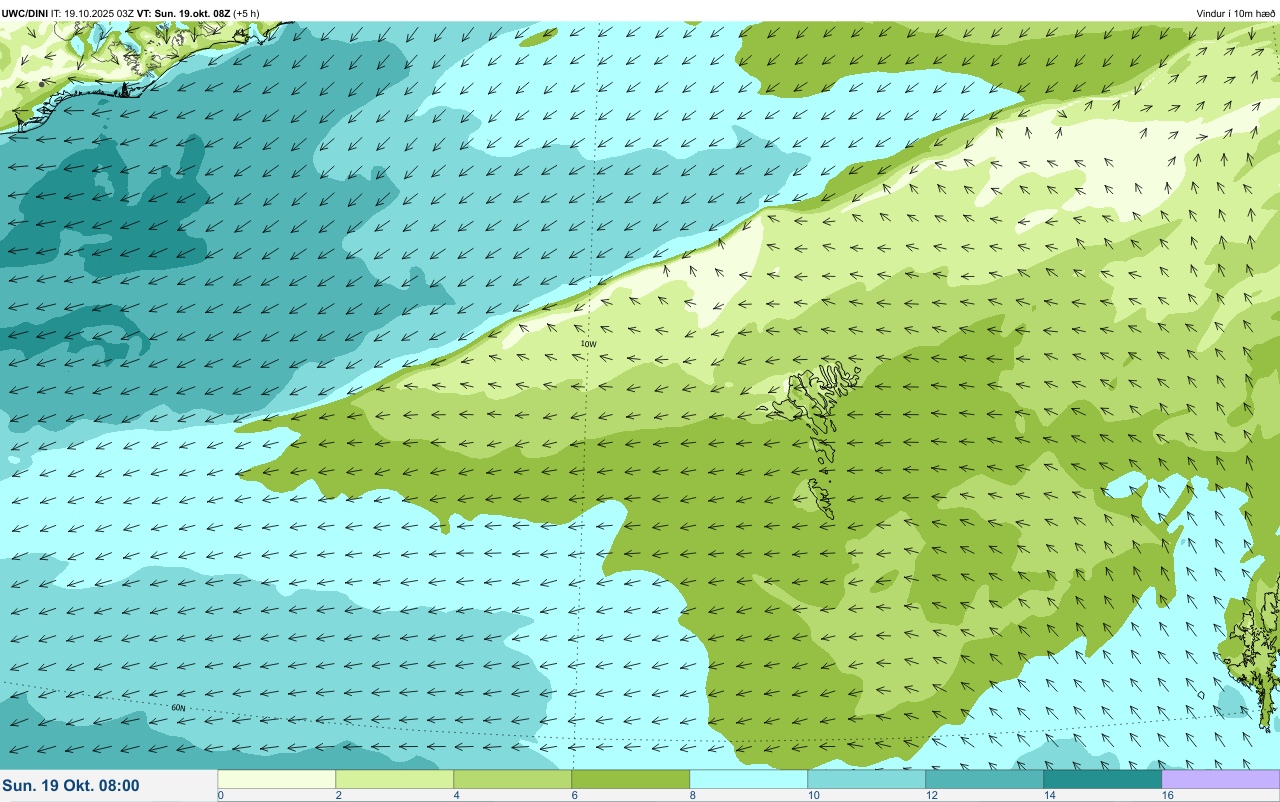
Task: Click the pale cyan 8–10 legend swatch
Action: click(x=749, y=779)
